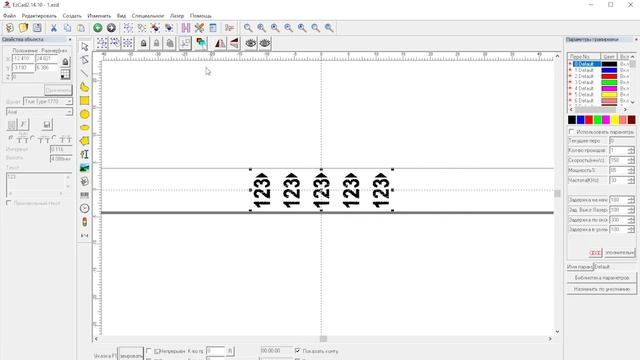Click the Hatch tool icon
The width and height of the screenshot is (640, 360).
(x=186, y=28)
